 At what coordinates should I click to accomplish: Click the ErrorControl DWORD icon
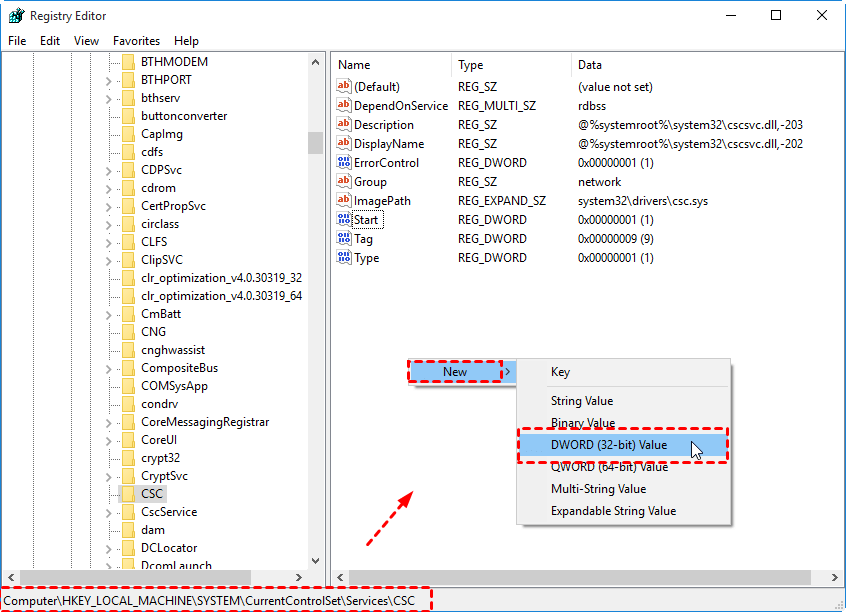(344, 162)
